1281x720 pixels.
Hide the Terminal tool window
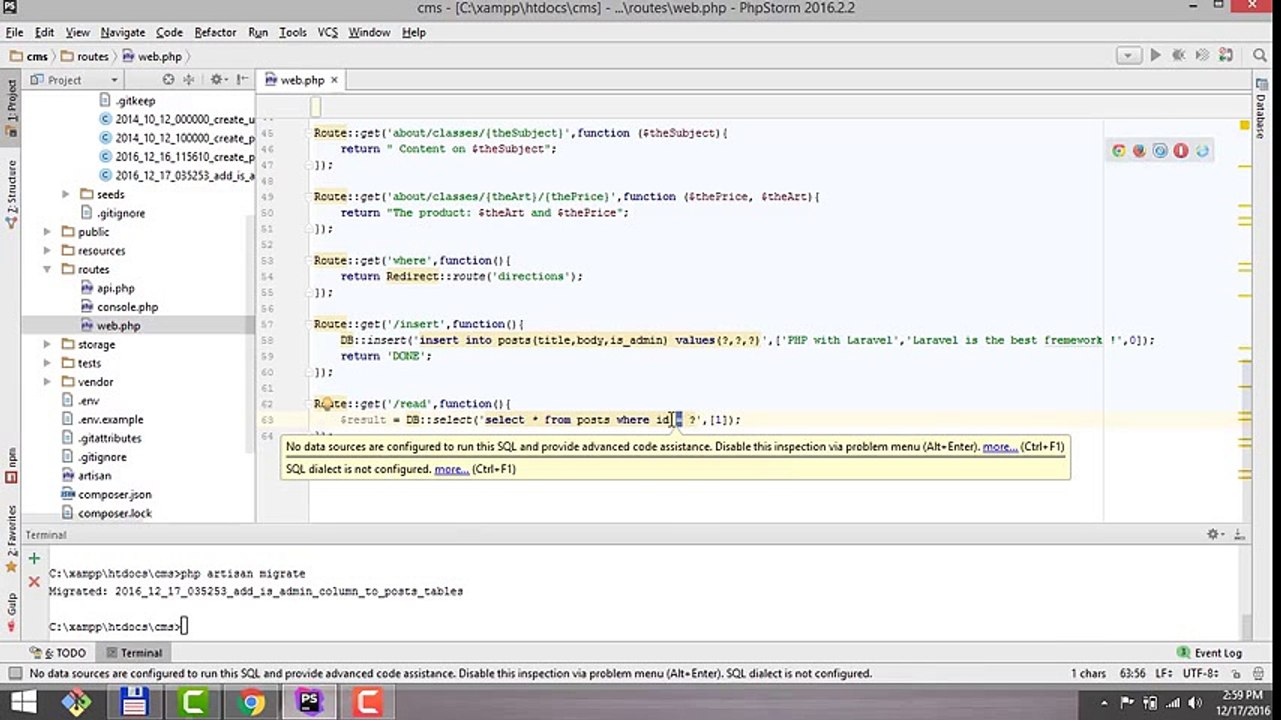(1238, 535)
